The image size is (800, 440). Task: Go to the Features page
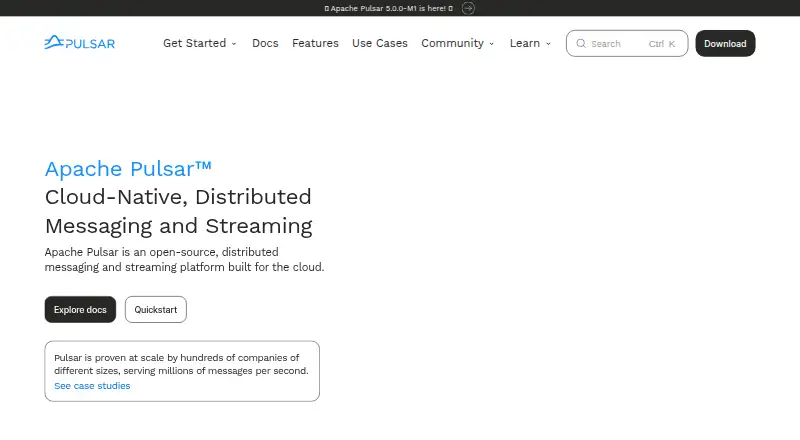(x=315, y=43)
